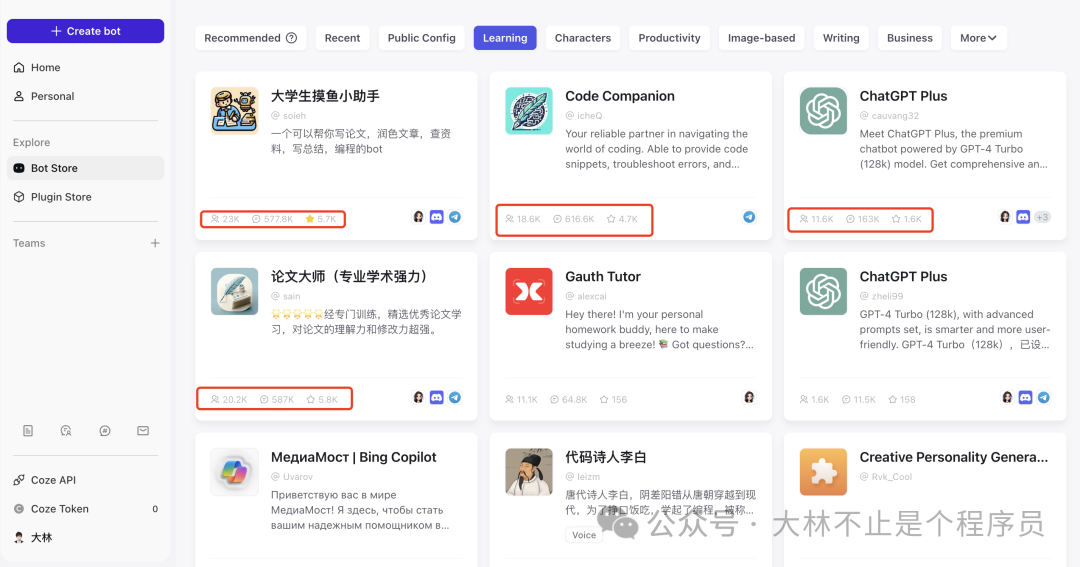Click Telegram icon on 论文大师 card

tap(455, 398)
